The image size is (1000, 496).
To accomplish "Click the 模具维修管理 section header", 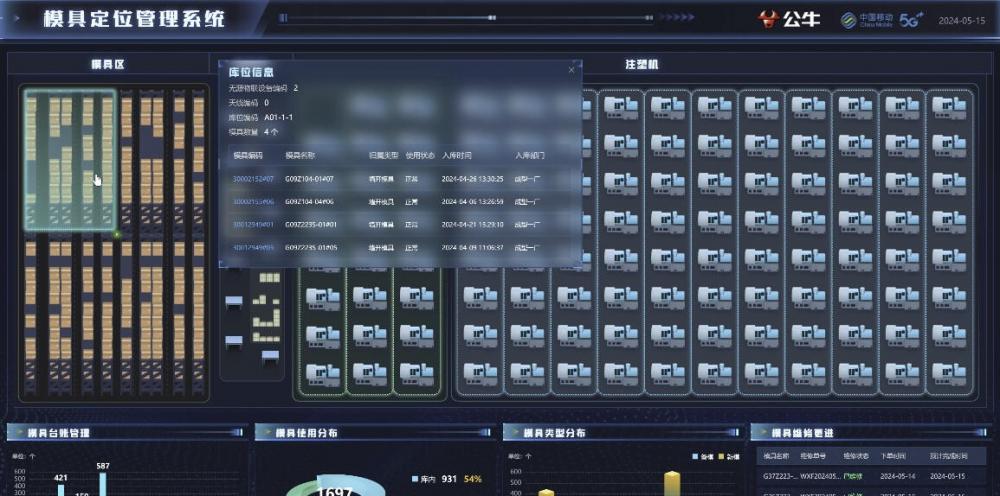I will point(803,433).
